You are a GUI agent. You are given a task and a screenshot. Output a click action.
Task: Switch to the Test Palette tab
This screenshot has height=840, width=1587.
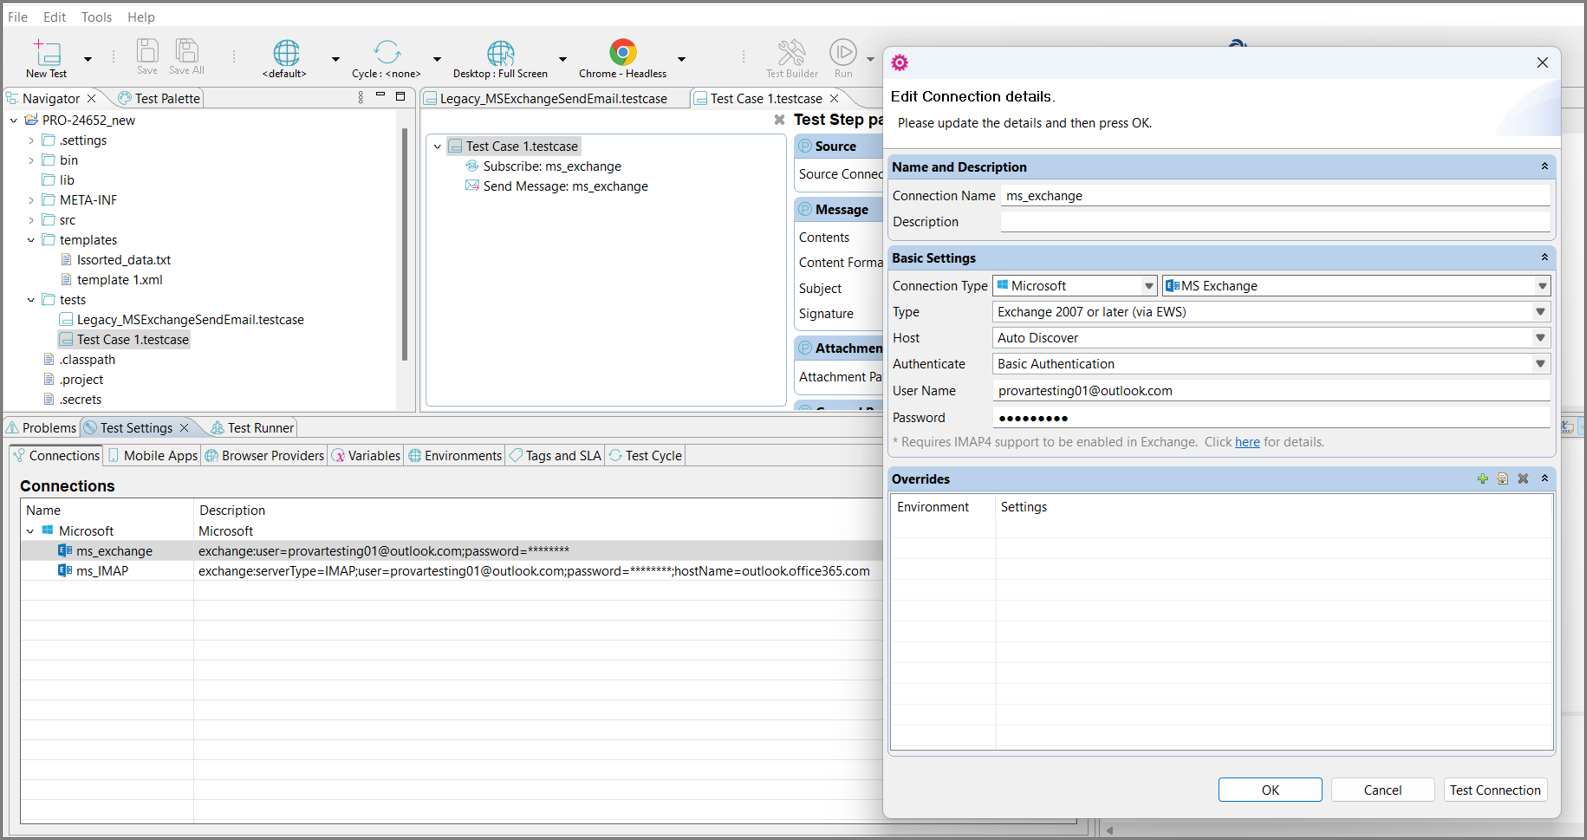[x=159, y=98]
